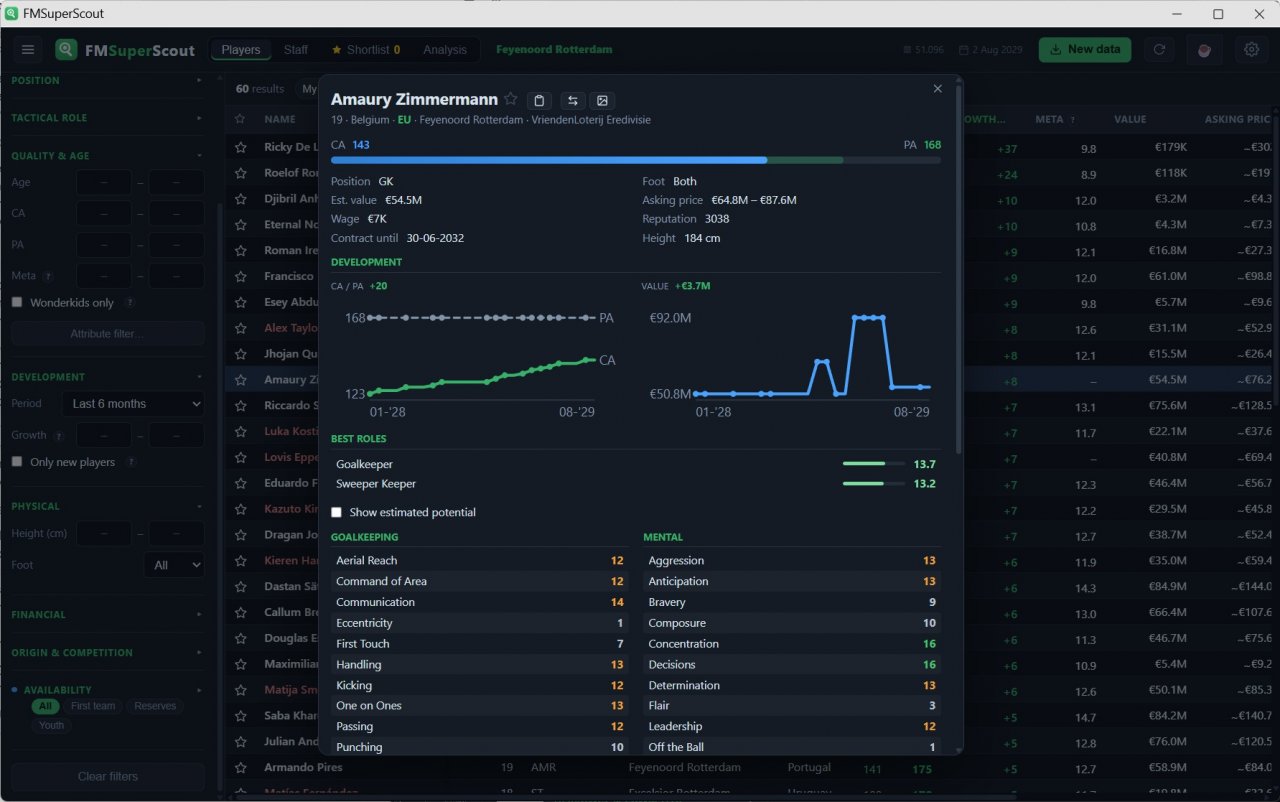Select the All availability pill
The height and width of the screenshot is (802, 1280).
pyautogui.click(x=45, y=706)
